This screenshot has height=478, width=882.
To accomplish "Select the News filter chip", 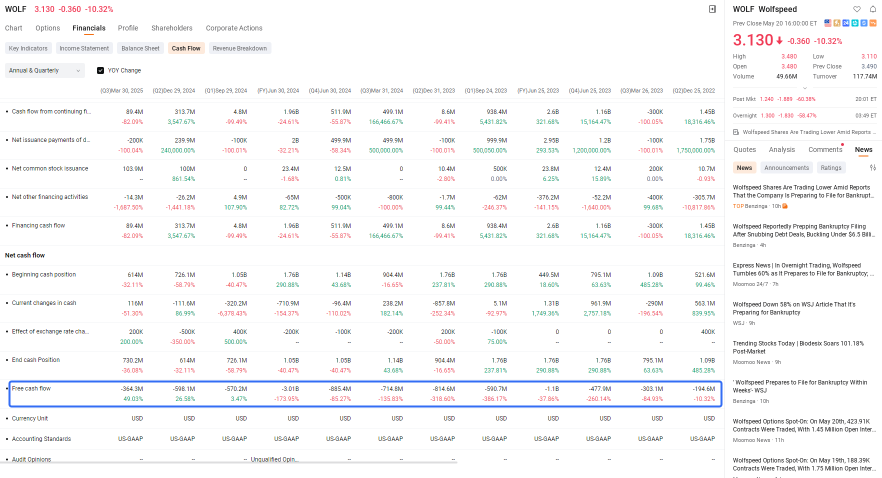I will pyautogui.click(x=744, y=168).
